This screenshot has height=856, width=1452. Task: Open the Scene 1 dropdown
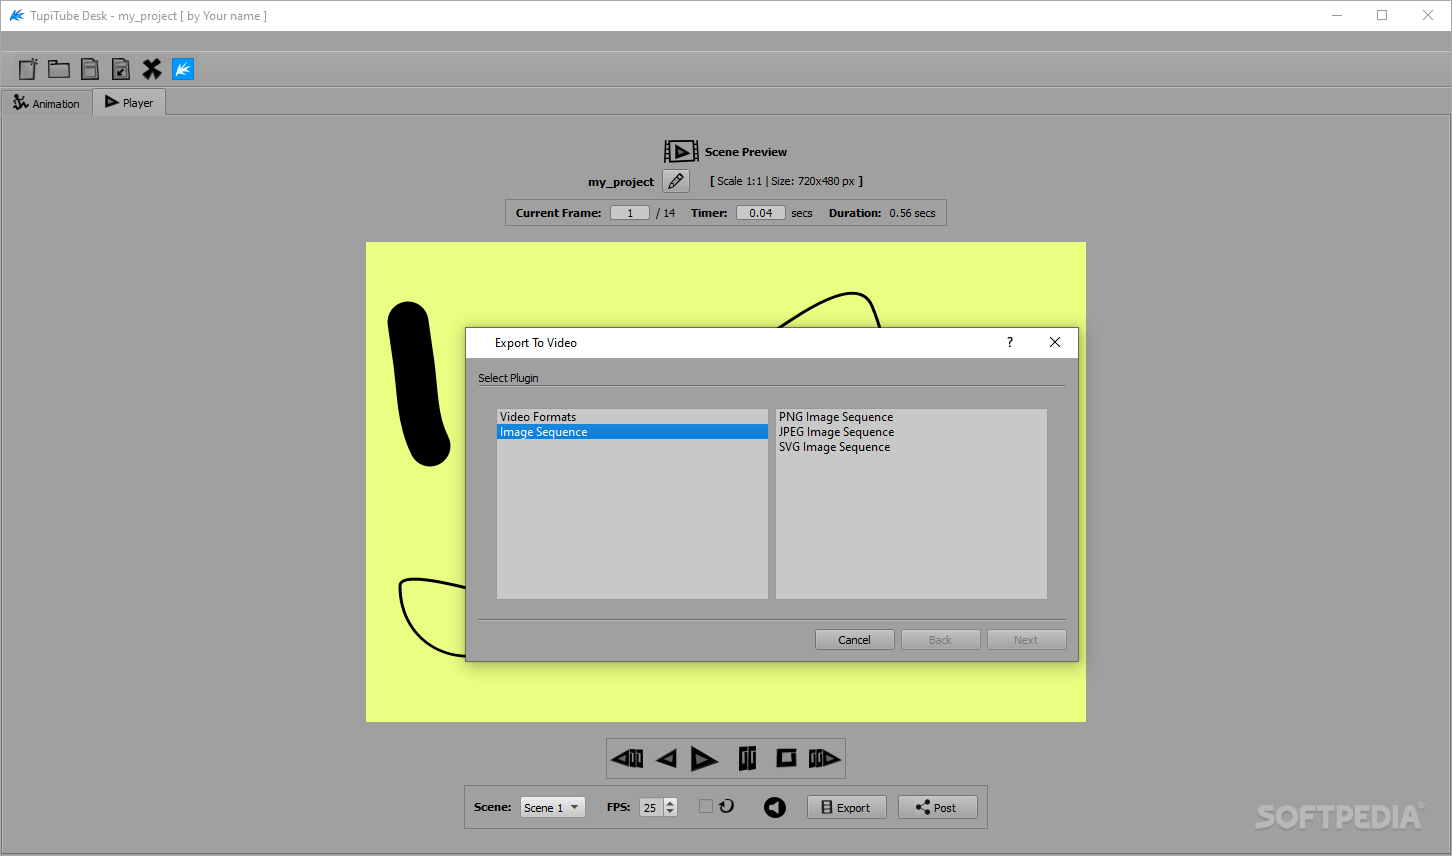(552, 807)
